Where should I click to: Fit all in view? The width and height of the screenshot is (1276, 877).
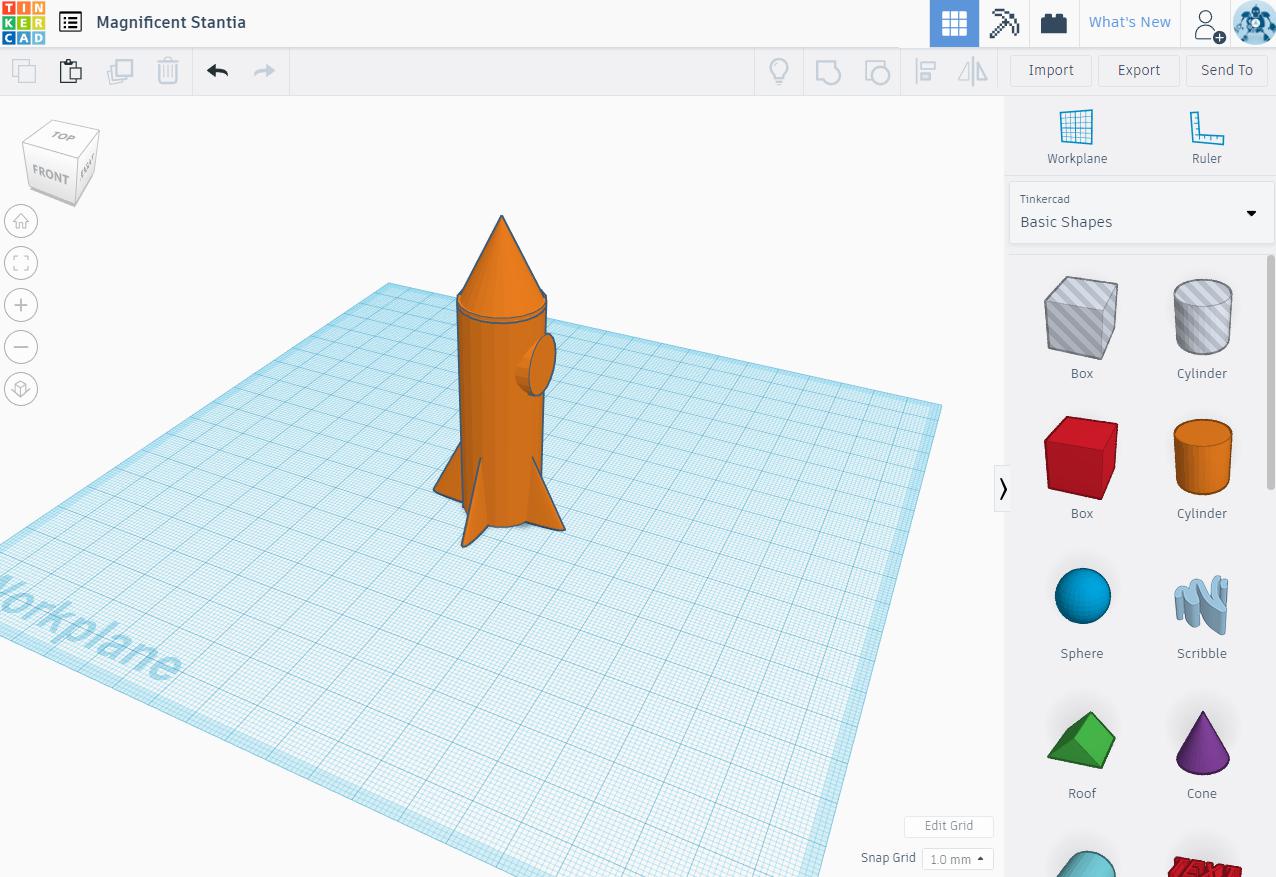(x=21, y=263)
